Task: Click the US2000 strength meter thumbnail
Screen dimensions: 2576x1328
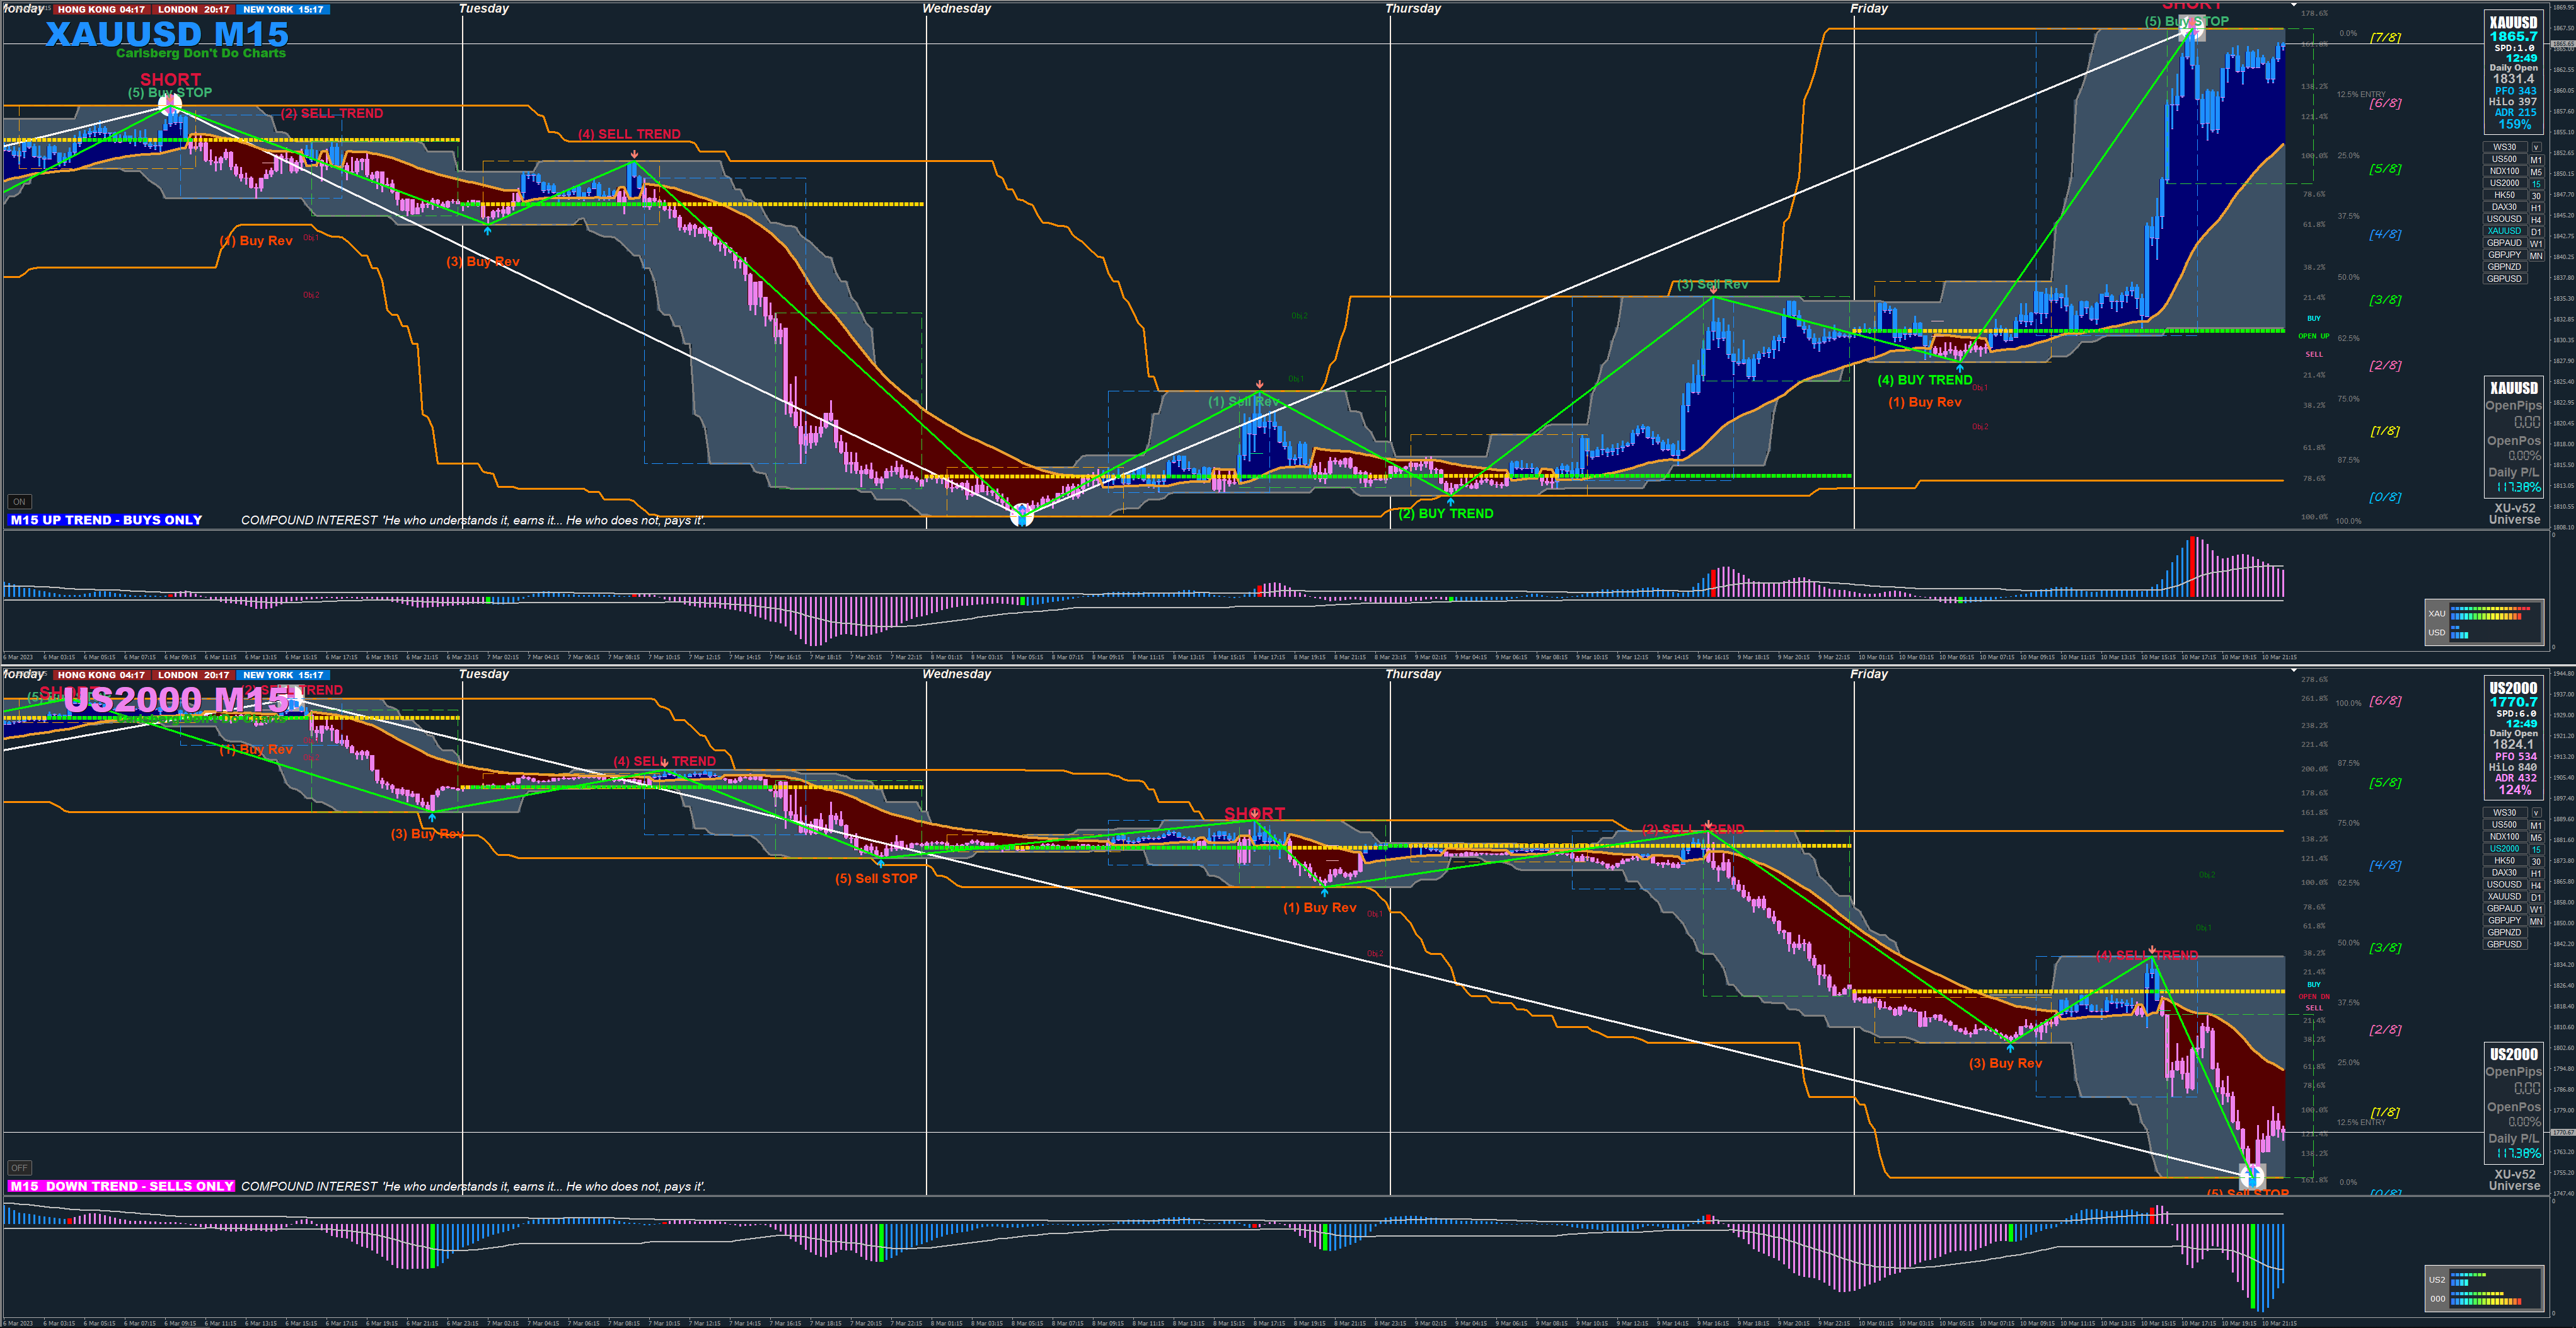Action: [x=2484, y=1288]
